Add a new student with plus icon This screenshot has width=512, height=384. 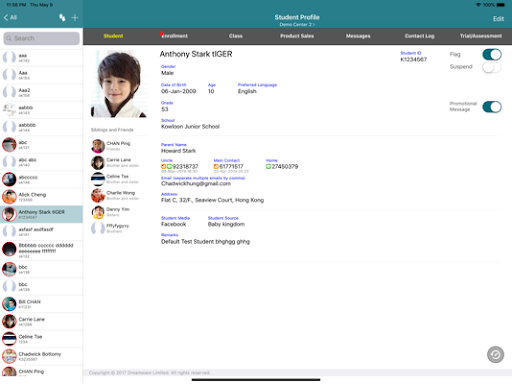coord(75,18)
